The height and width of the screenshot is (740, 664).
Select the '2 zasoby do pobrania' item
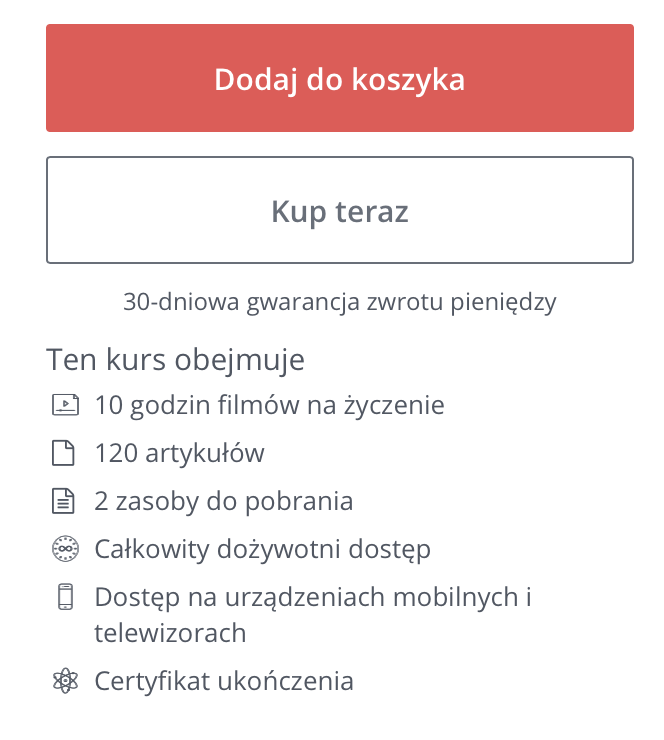[223, 501]
